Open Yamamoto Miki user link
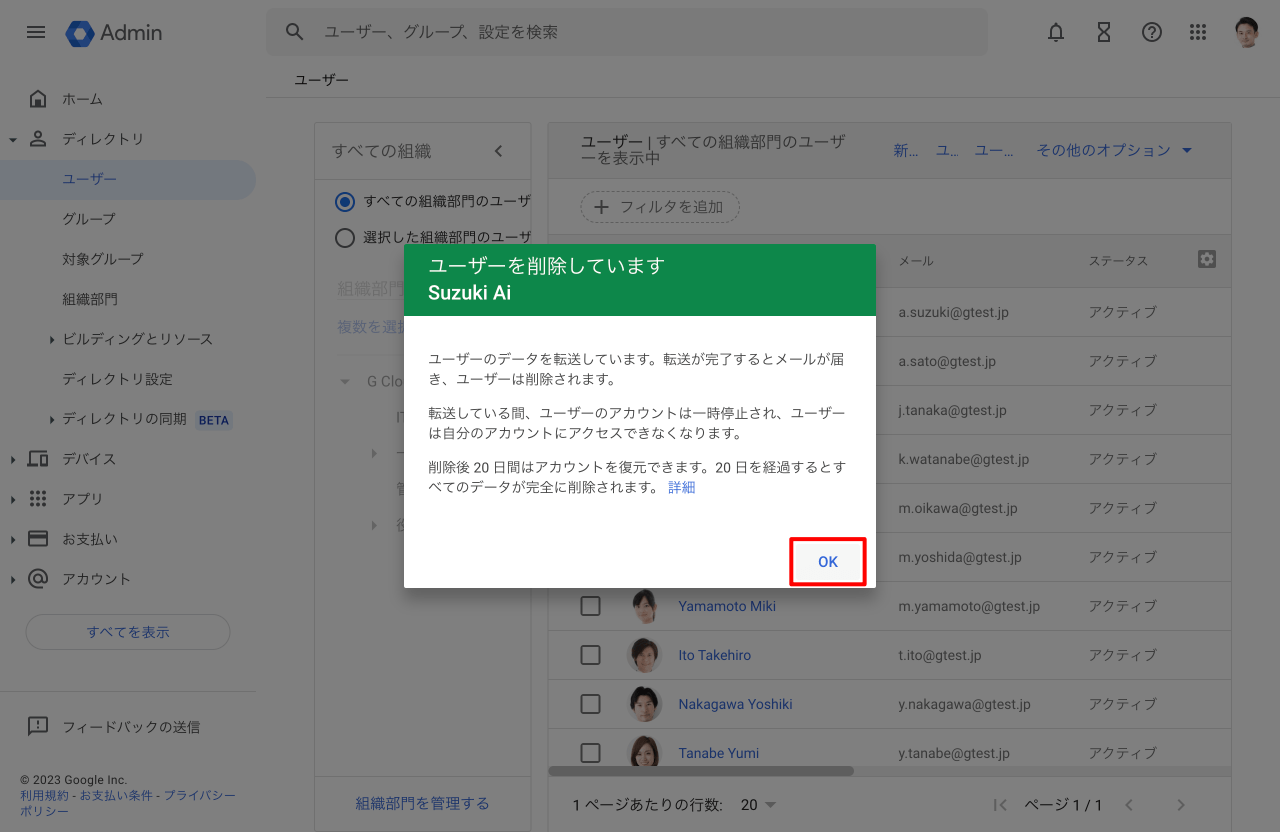 point(727,606)
